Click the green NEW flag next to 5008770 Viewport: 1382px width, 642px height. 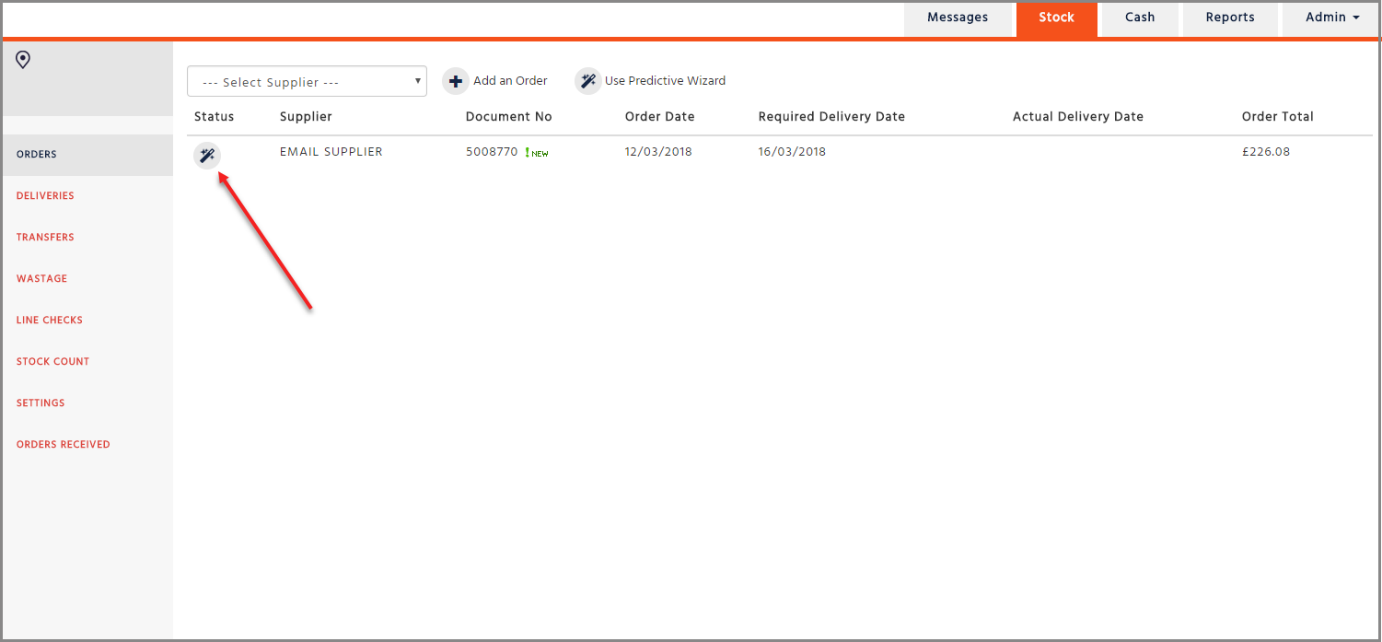click(537, 153)
